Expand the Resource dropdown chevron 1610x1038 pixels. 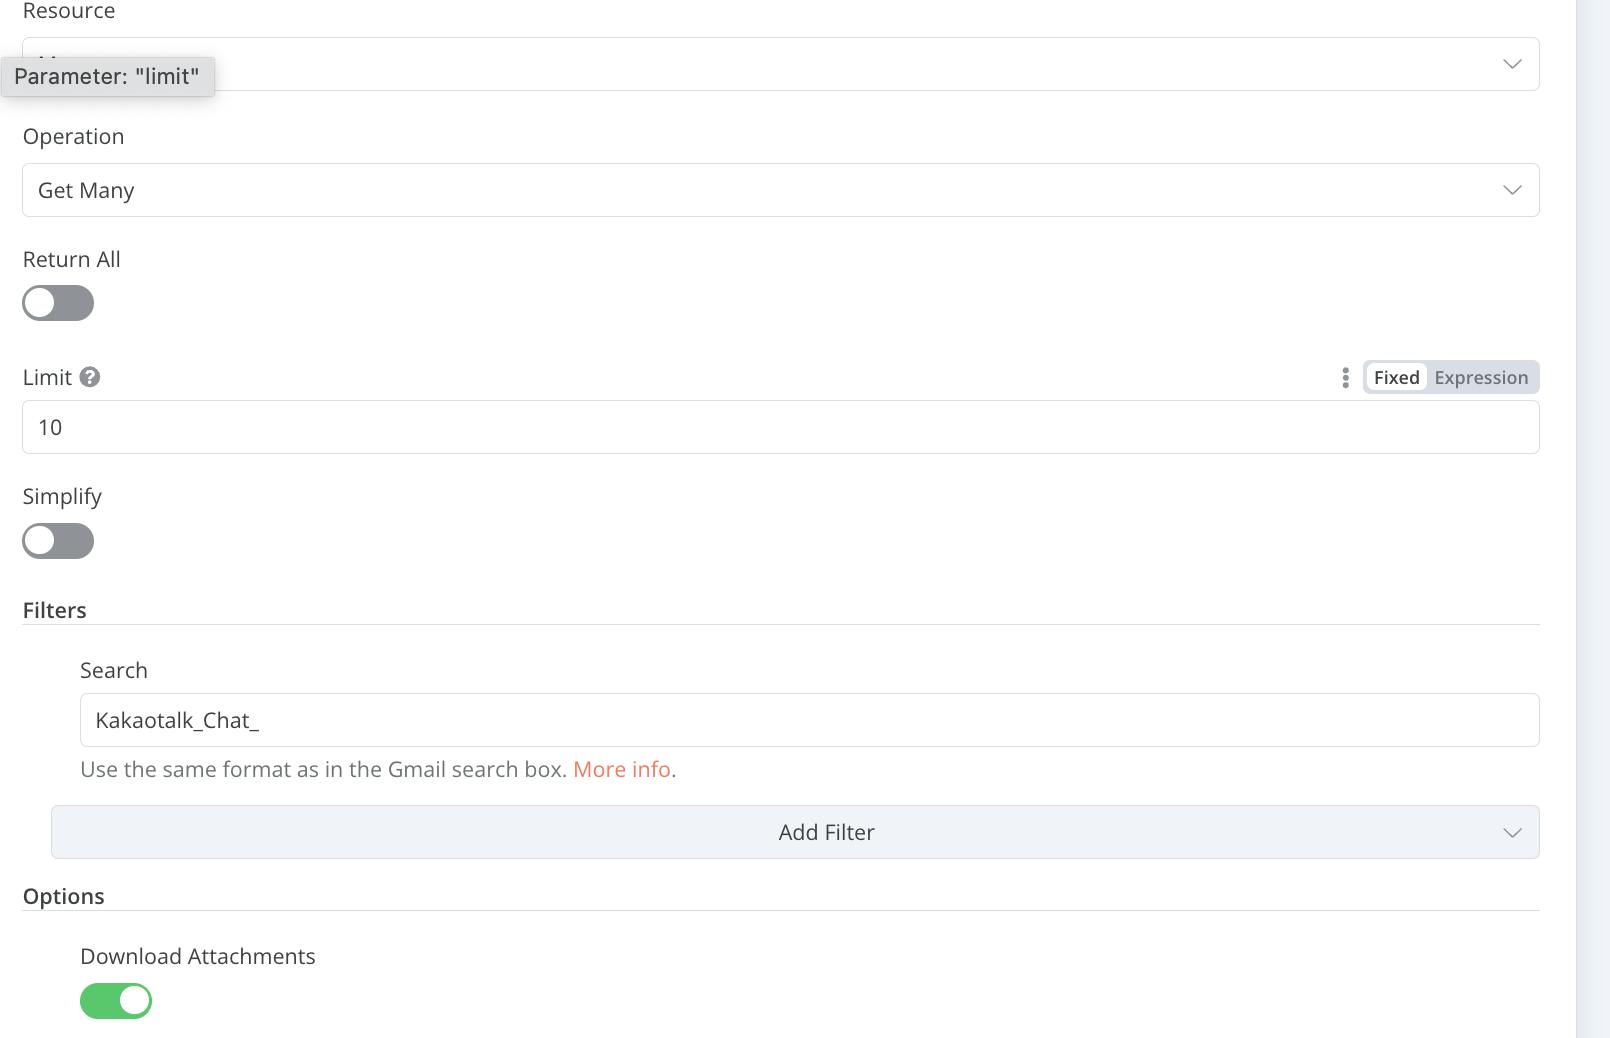point(1511,64)
